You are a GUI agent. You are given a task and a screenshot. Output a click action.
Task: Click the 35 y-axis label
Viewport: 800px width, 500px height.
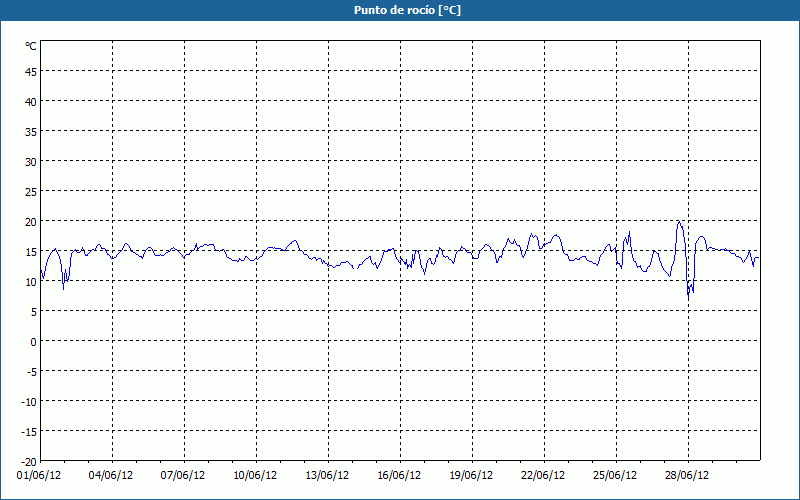[31, 132]
